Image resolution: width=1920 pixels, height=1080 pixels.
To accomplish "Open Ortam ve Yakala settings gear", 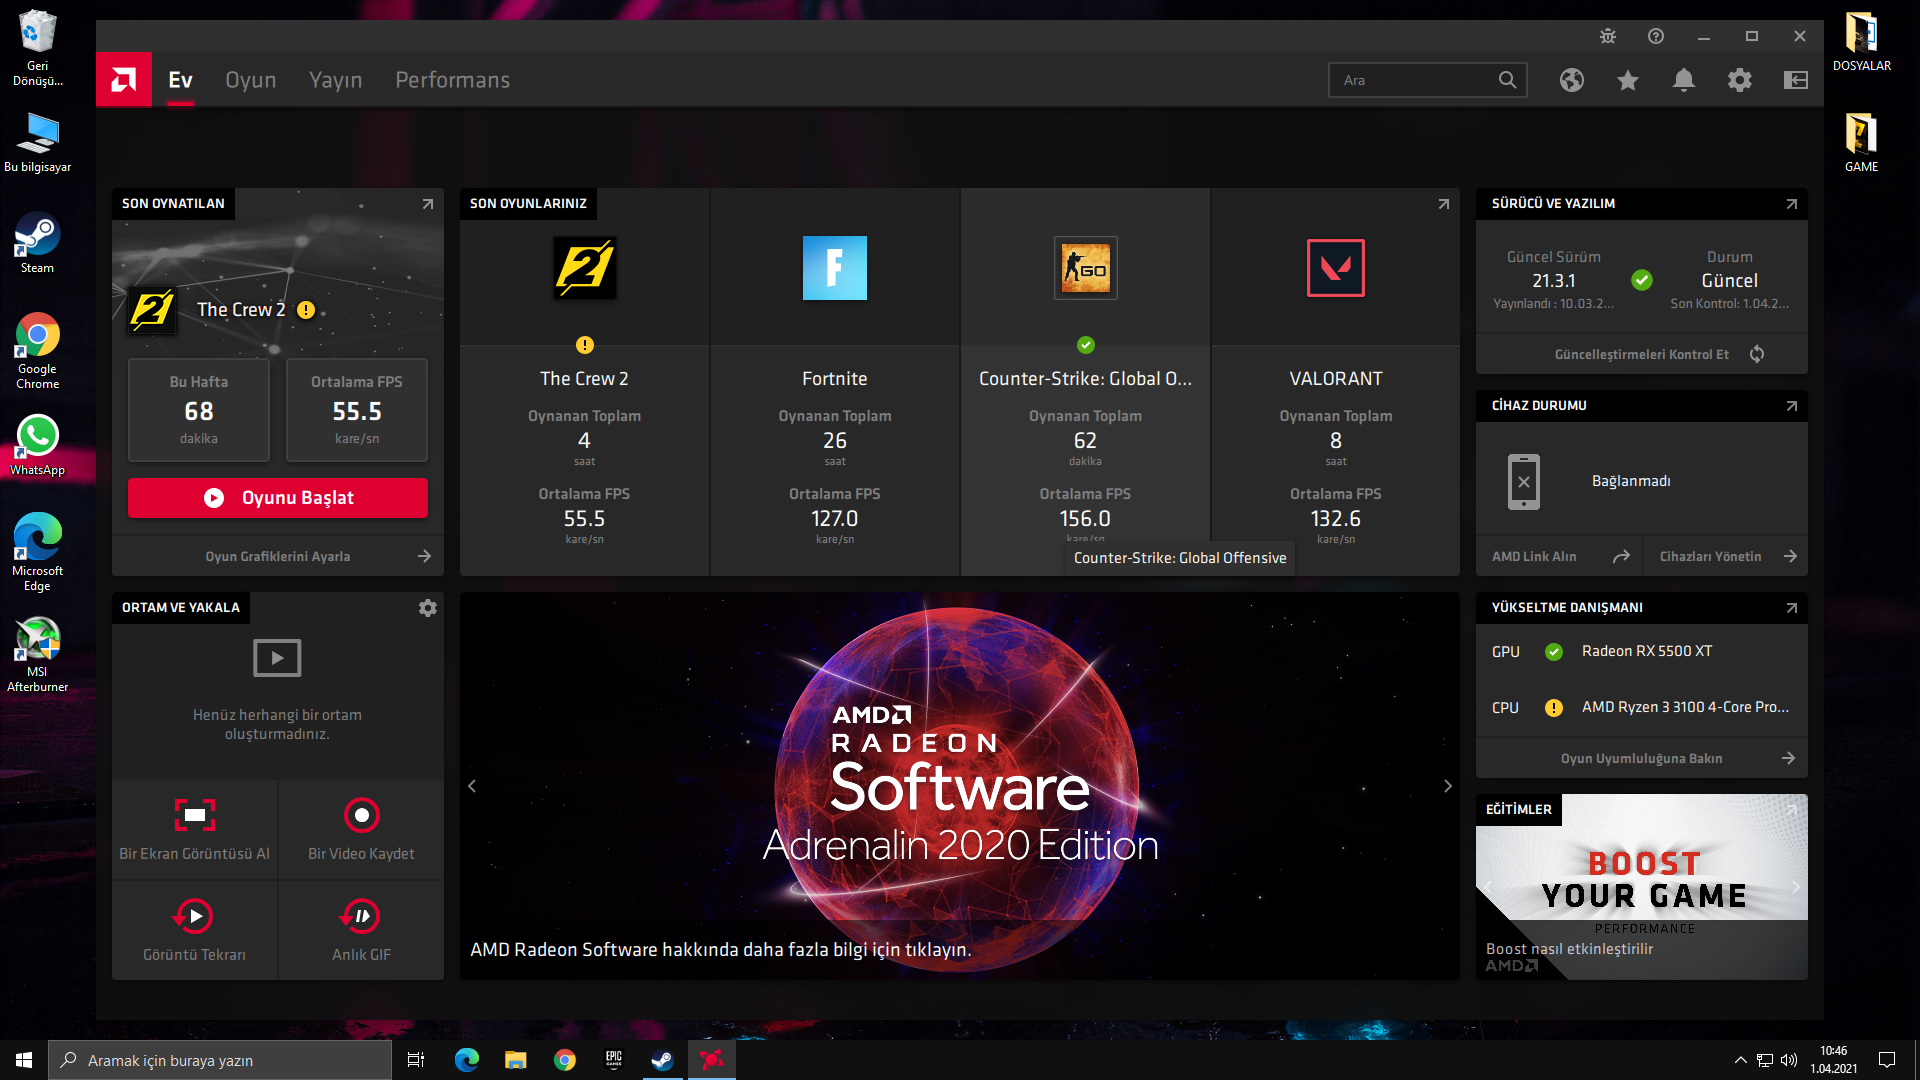I will [x=428, y=608].
